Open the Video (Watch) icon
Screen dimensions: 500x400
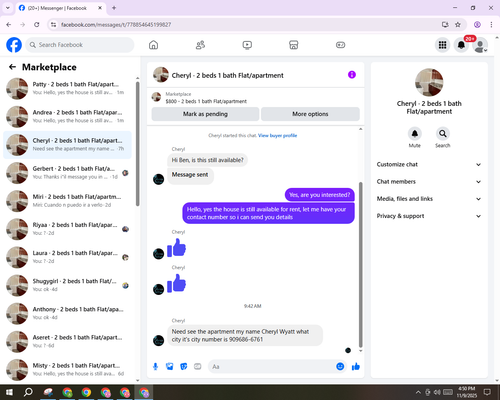point(247,45)
